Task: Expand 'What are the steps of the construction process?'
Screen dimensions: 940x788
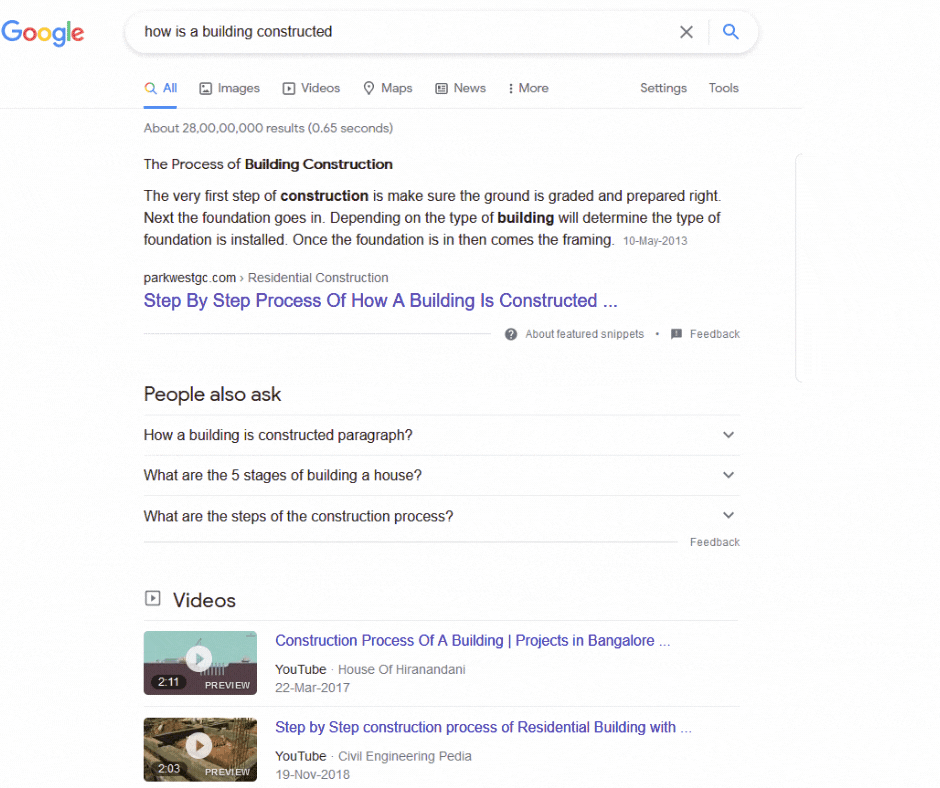Action: [x=729, y=515]
